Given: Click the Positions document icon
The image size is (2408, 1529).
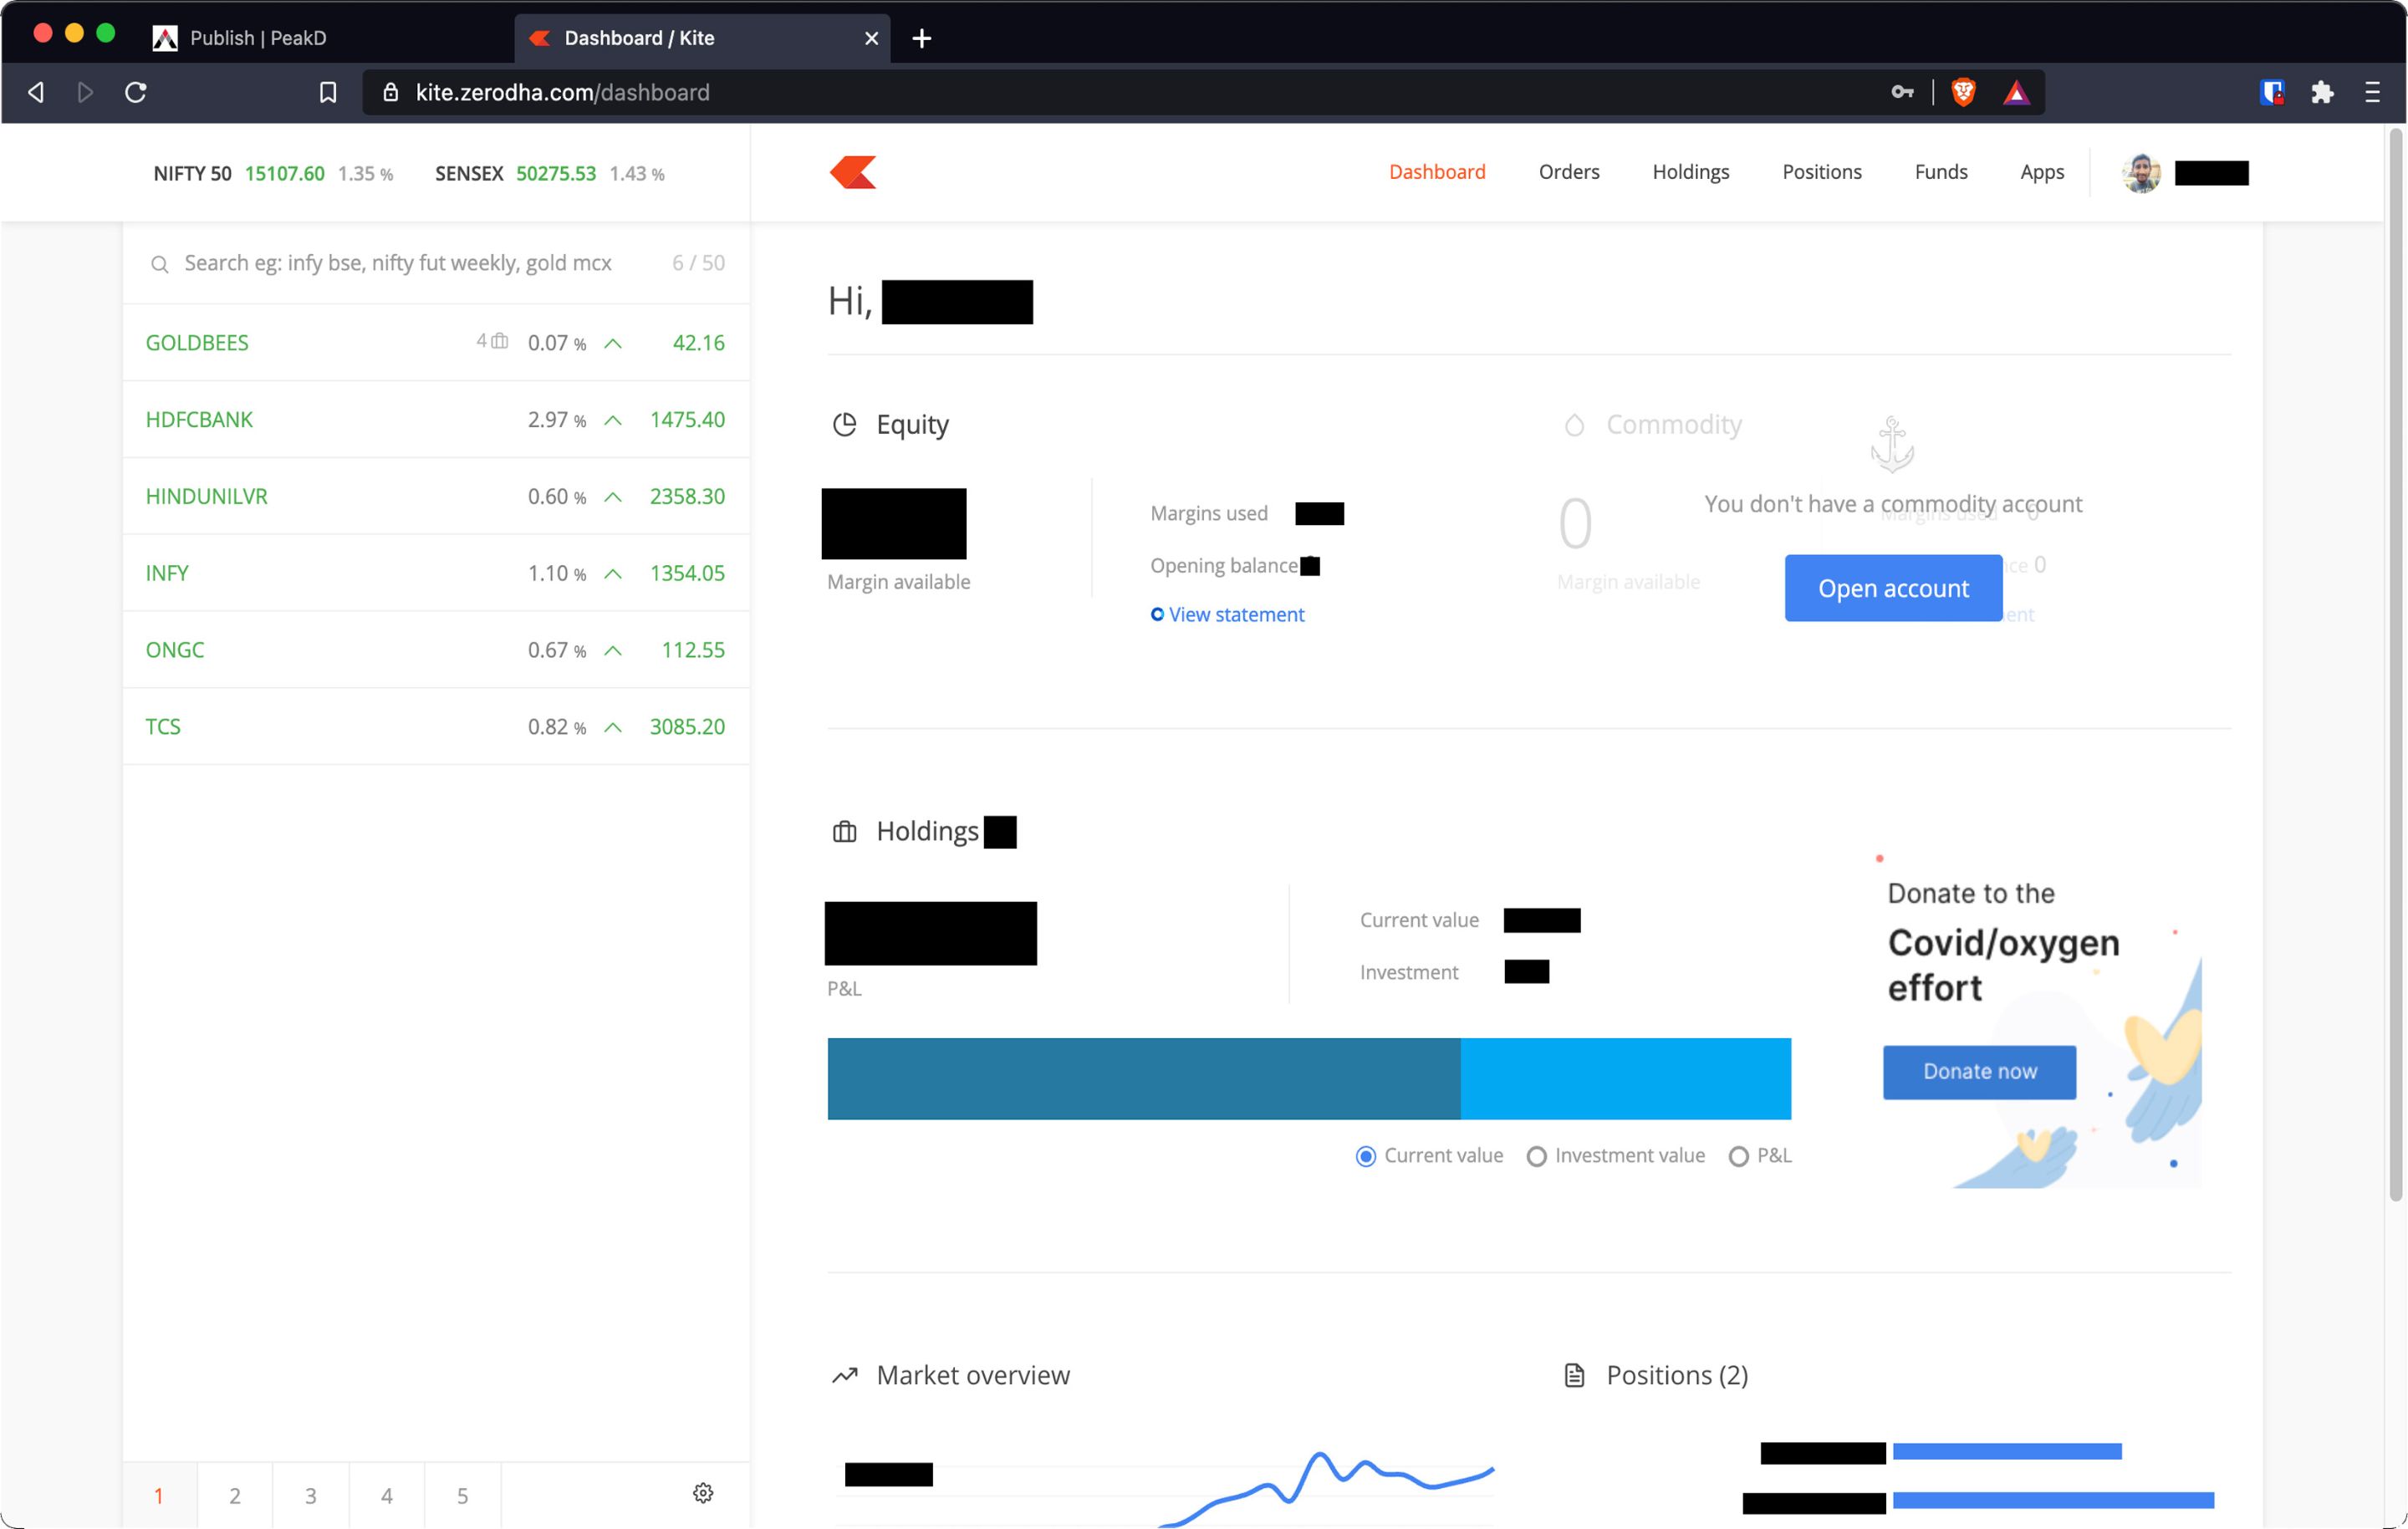Looking at the screenshot, I should click(1574, 1375).
